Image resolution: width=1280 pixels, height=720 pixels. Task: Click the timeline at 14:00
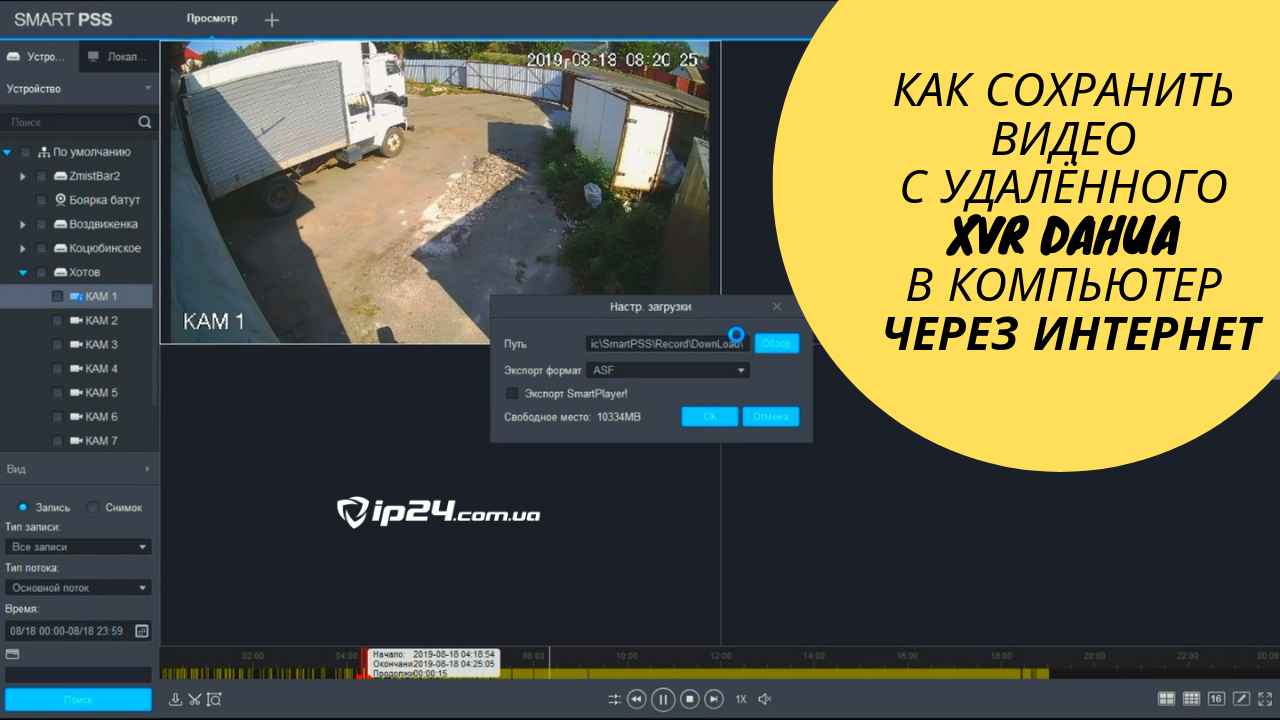tap(813, 673)
